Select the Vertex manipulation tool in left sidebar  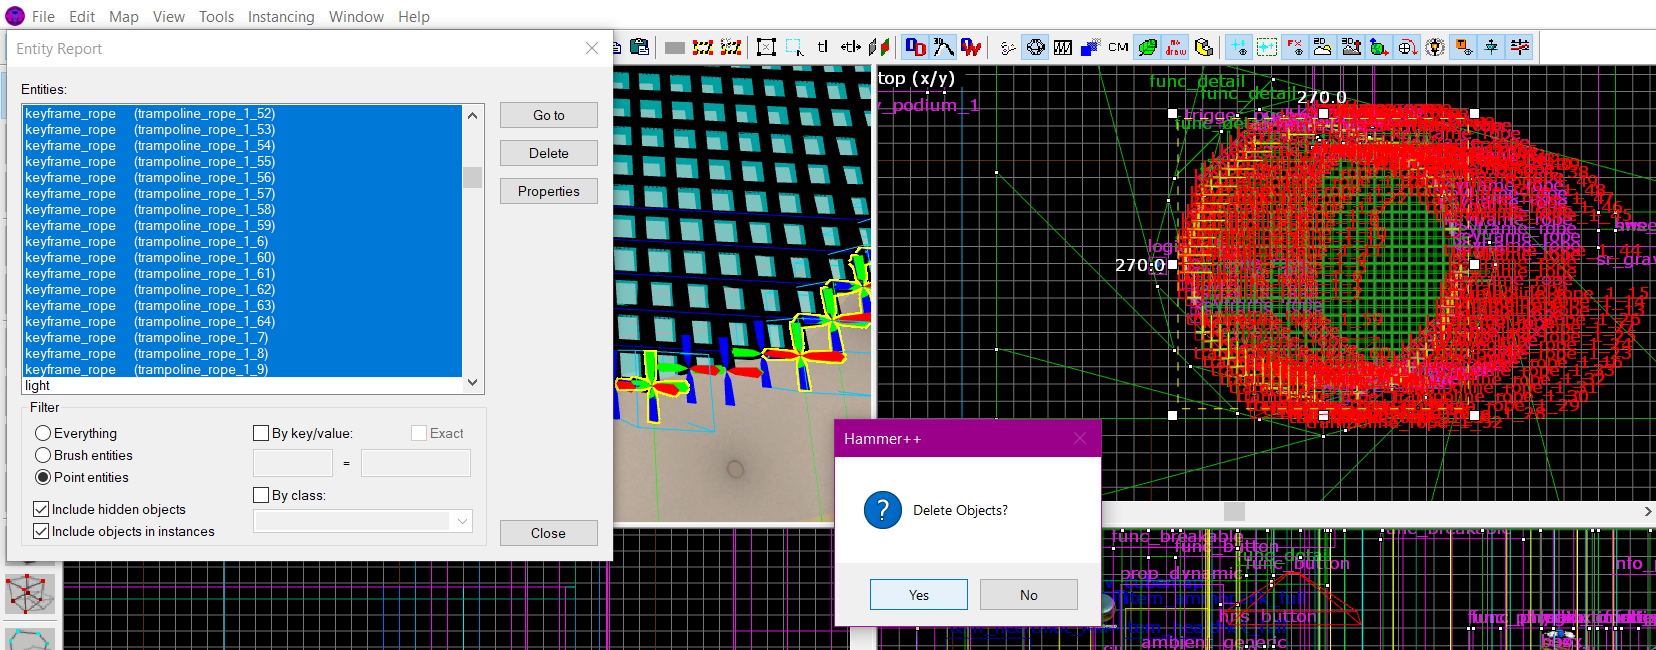coord(30,594)
